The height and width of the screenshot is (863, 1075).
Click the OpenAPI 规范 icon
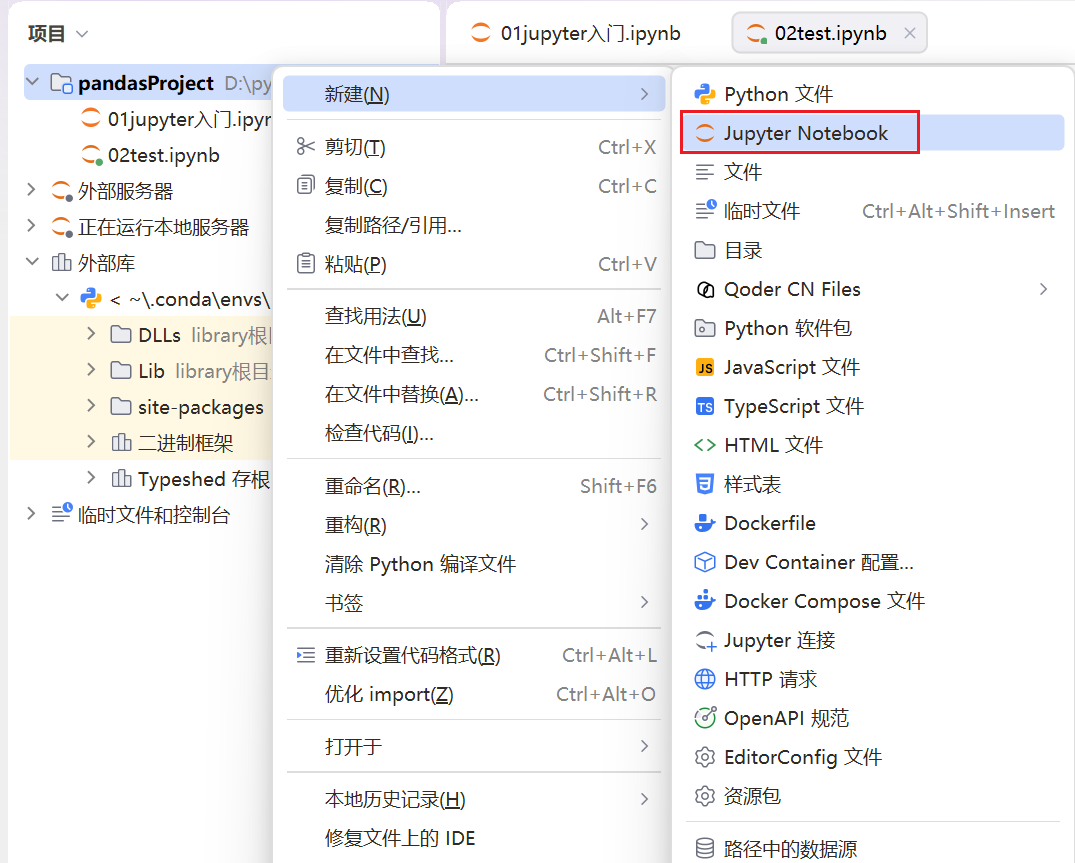tap(705, 718)
